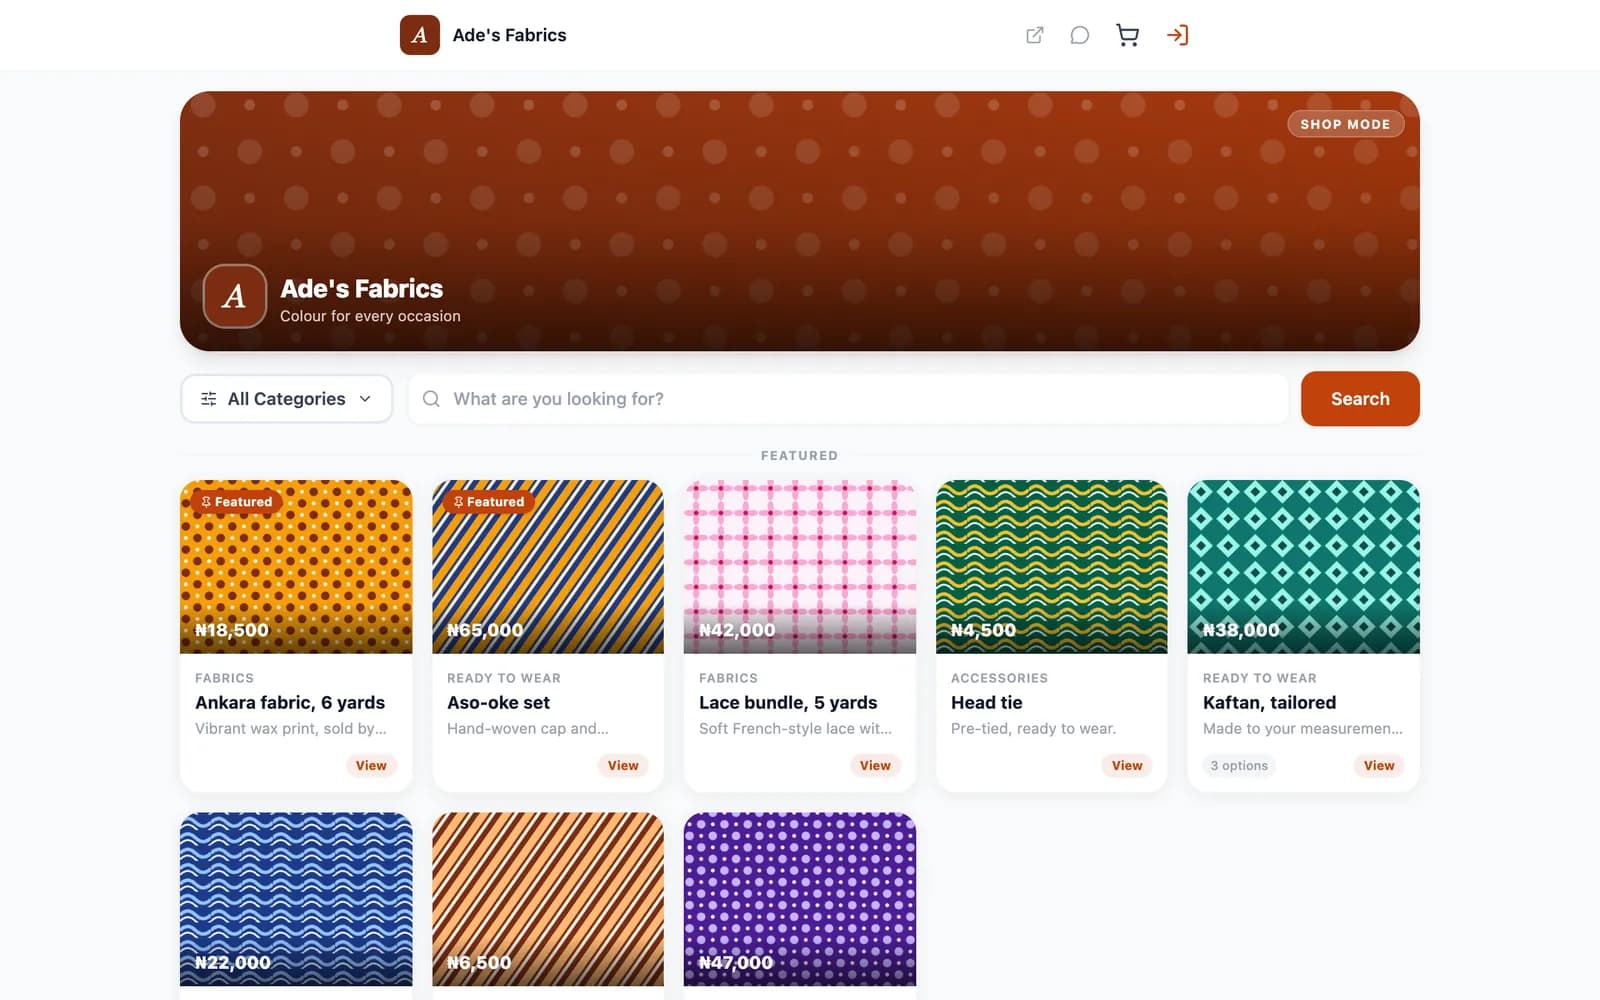Image resolution: width=1600 pixels, height=1000 pixels.
Task: Click the Featured badge on Aso-oke set
Action: (488, 502)
